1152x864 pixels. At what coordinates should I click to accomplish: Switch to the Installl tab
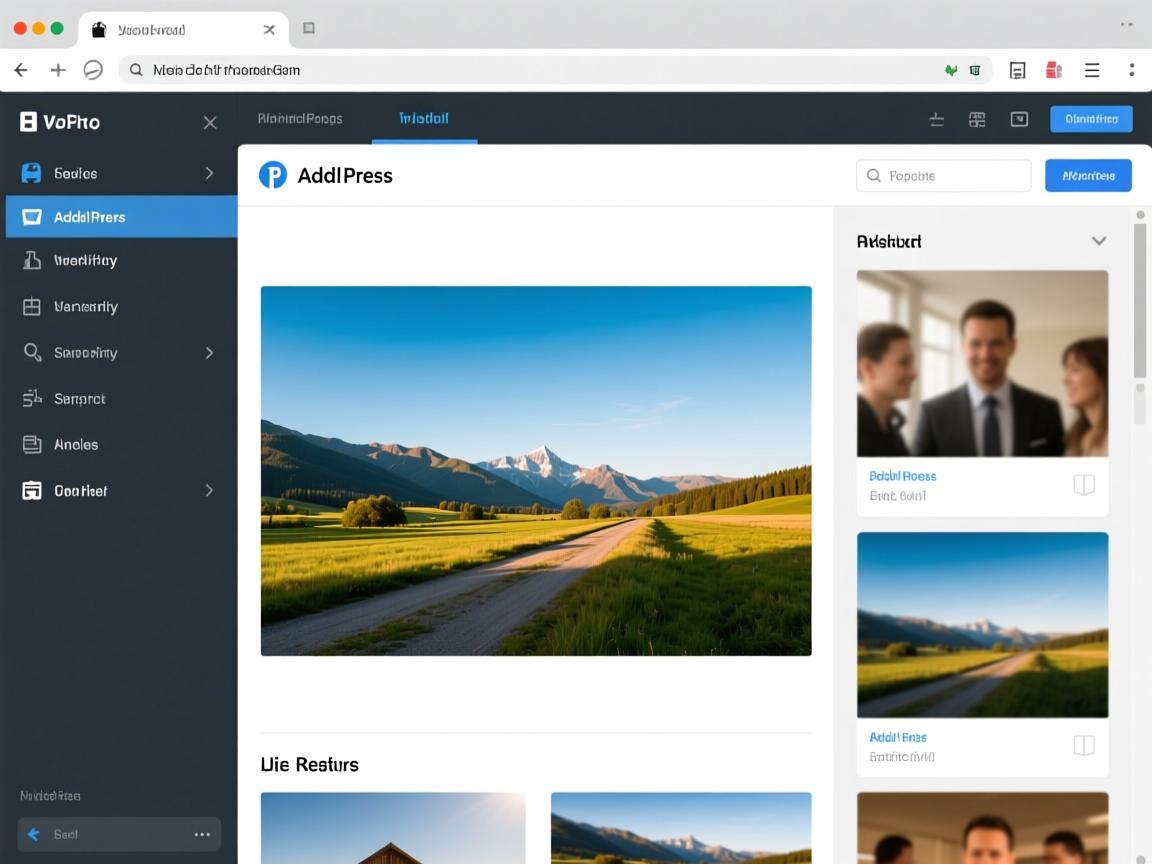pos(424,118)
